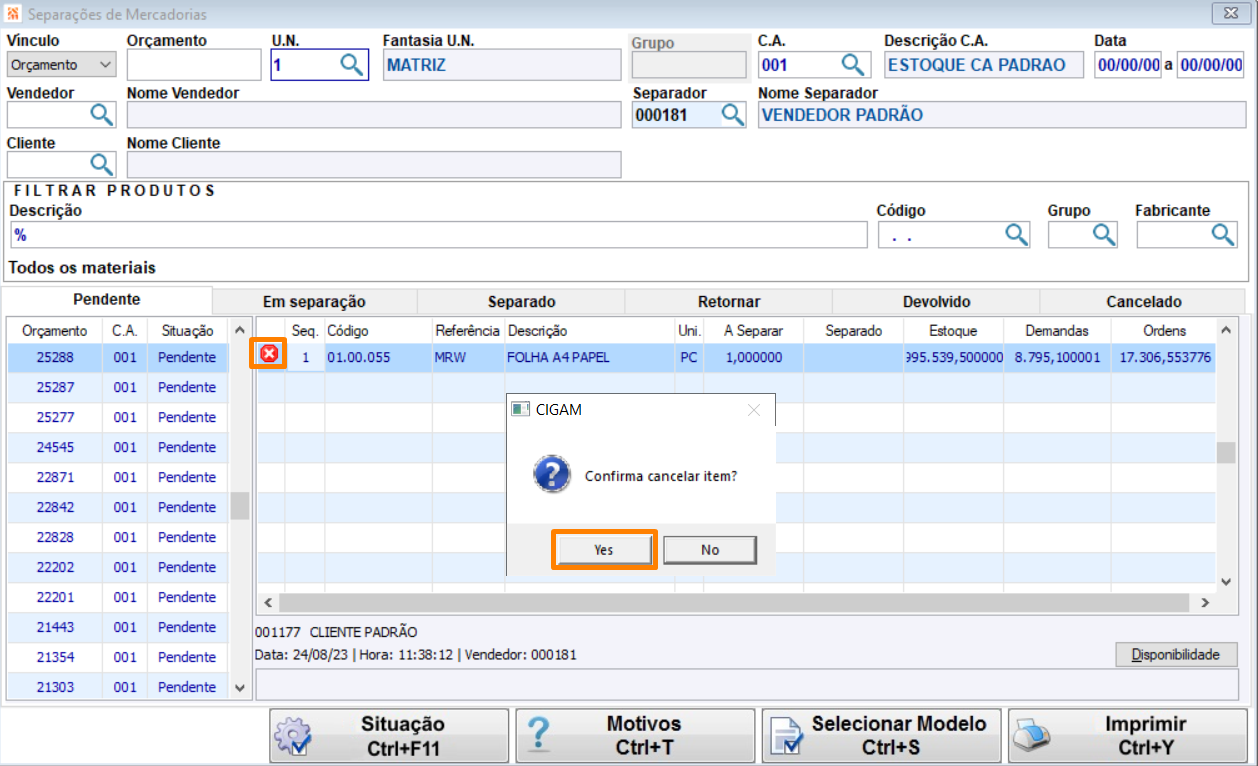Switch to the Separado tab

pos(521,302)
